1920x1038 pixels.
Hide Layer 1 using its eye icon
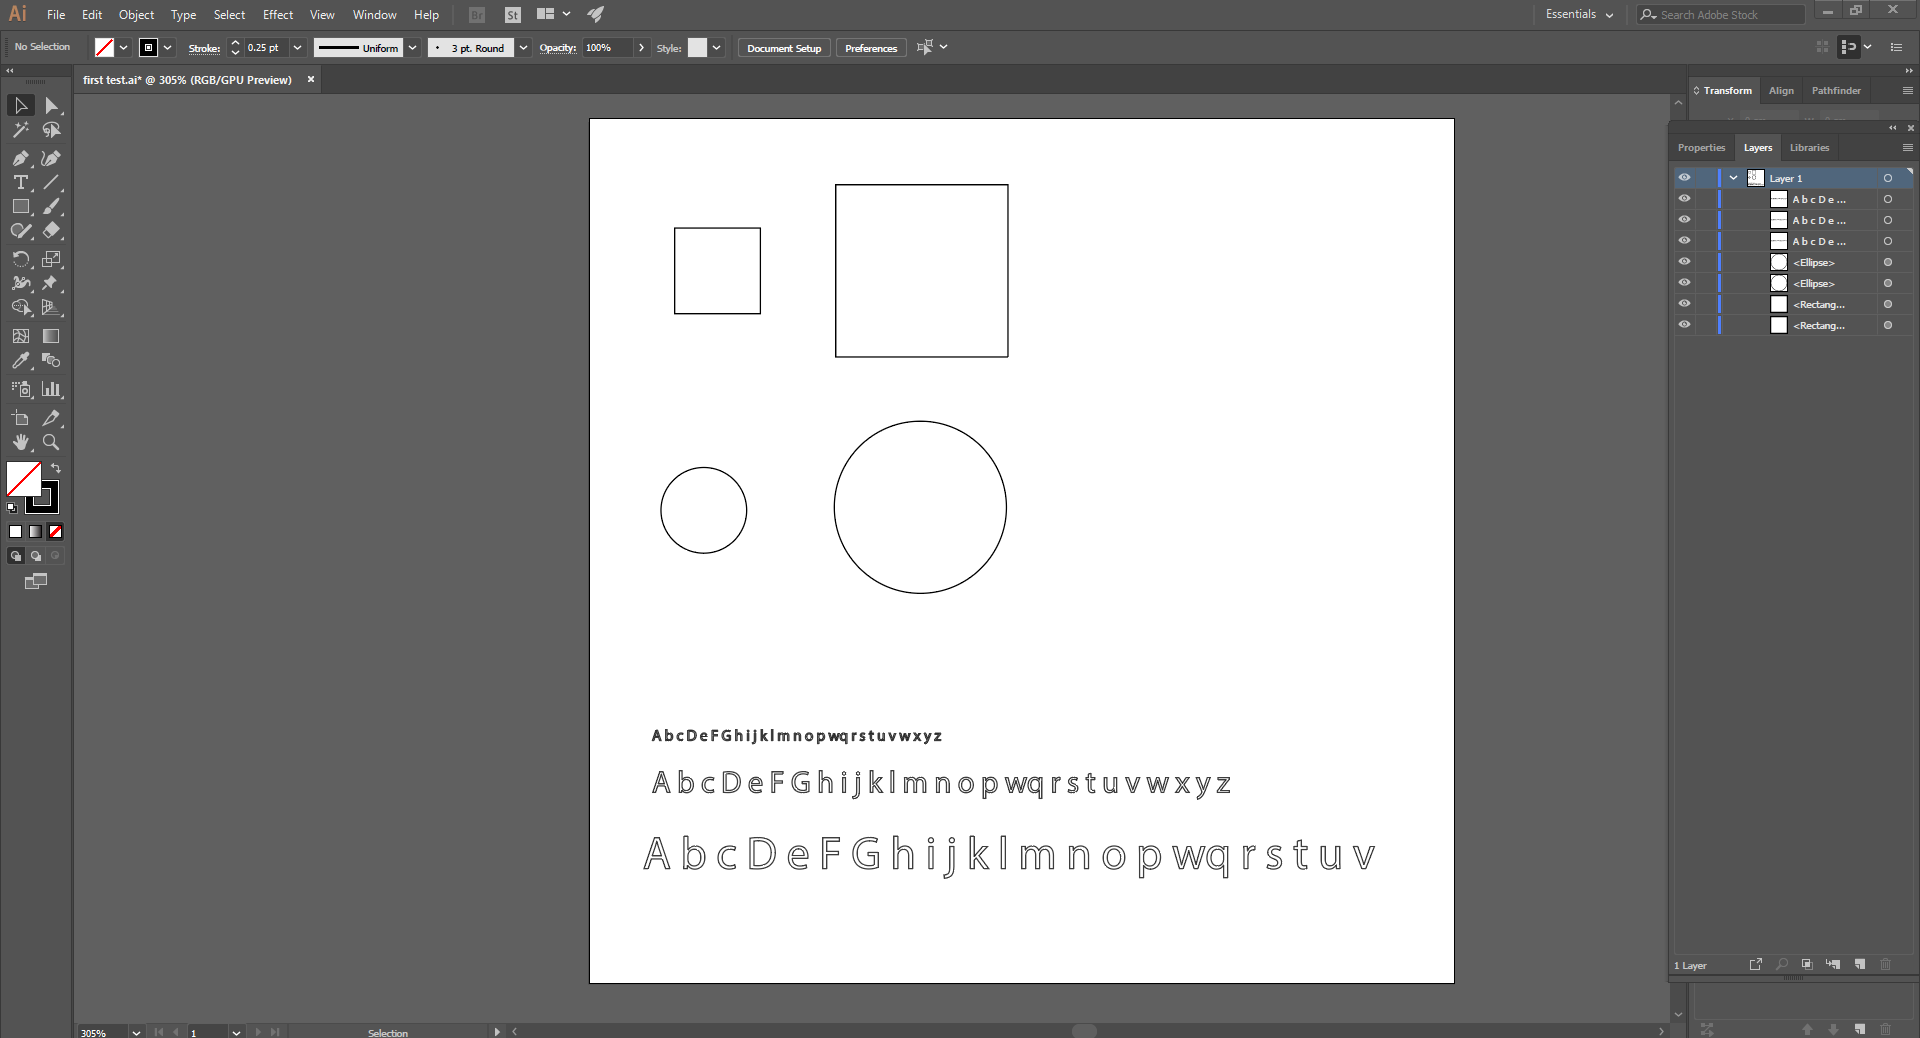(1684, 178)
